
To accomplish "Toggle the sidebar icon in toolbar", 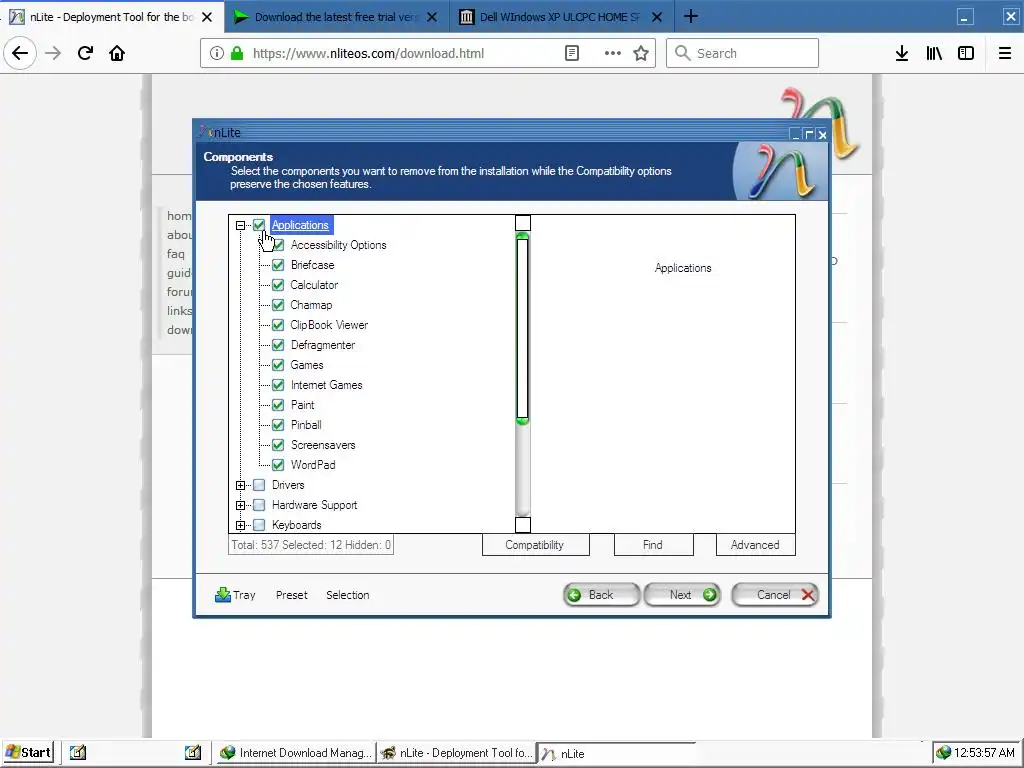I will pyautogui.click(x=966, y=53).
